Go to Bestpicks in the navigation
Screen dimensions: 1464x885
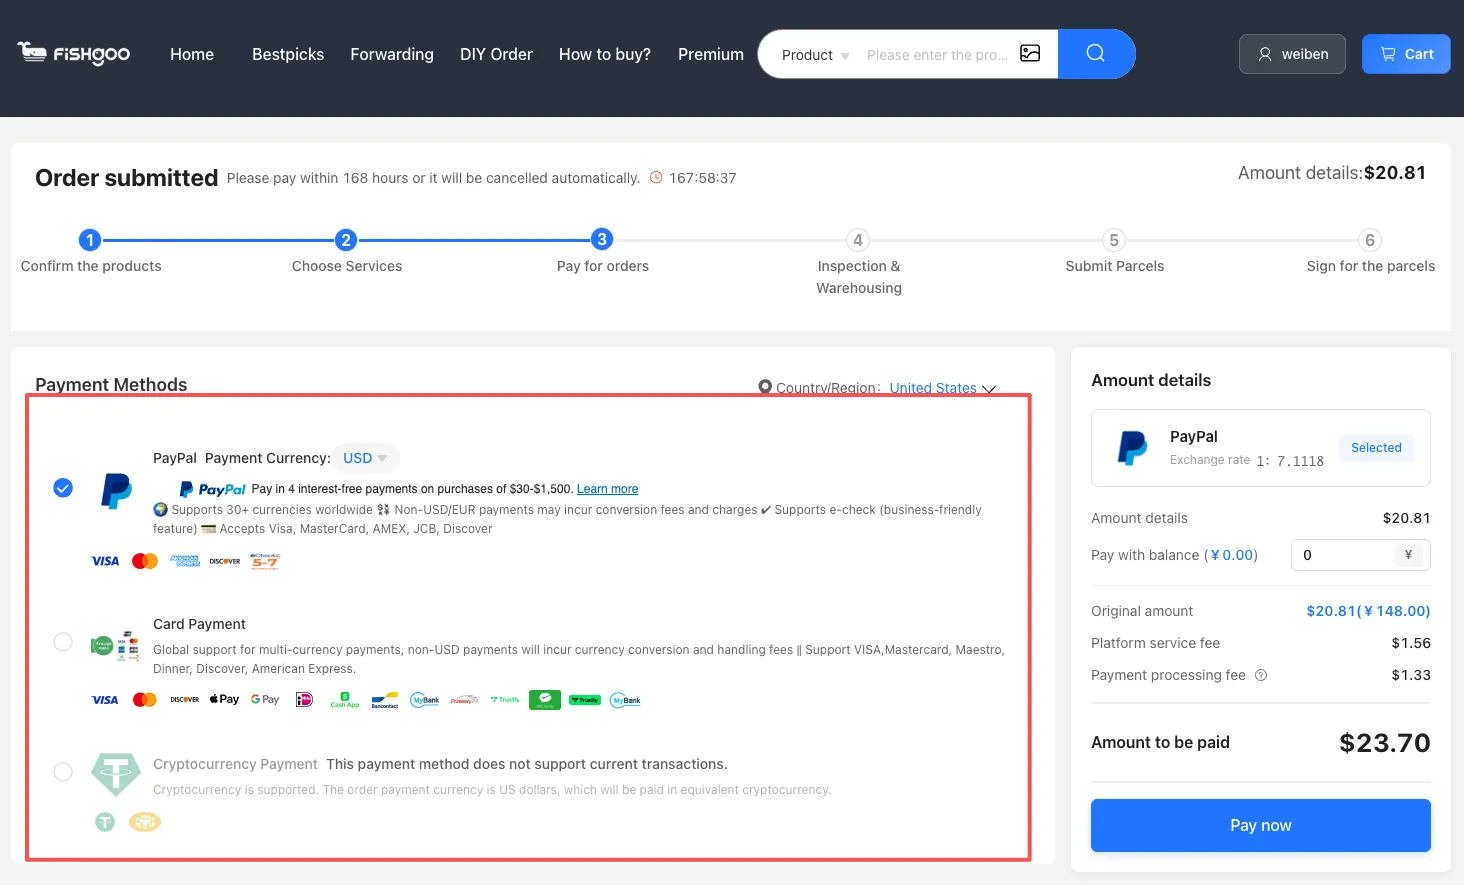click(288, 54)
